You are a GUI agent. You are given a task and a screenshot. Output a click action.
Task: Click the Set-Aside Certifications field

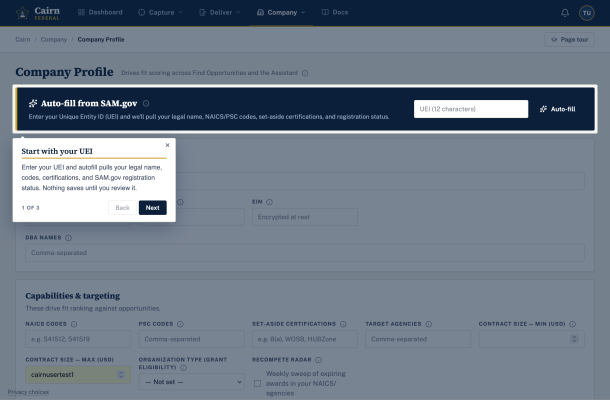pos(305,339)
